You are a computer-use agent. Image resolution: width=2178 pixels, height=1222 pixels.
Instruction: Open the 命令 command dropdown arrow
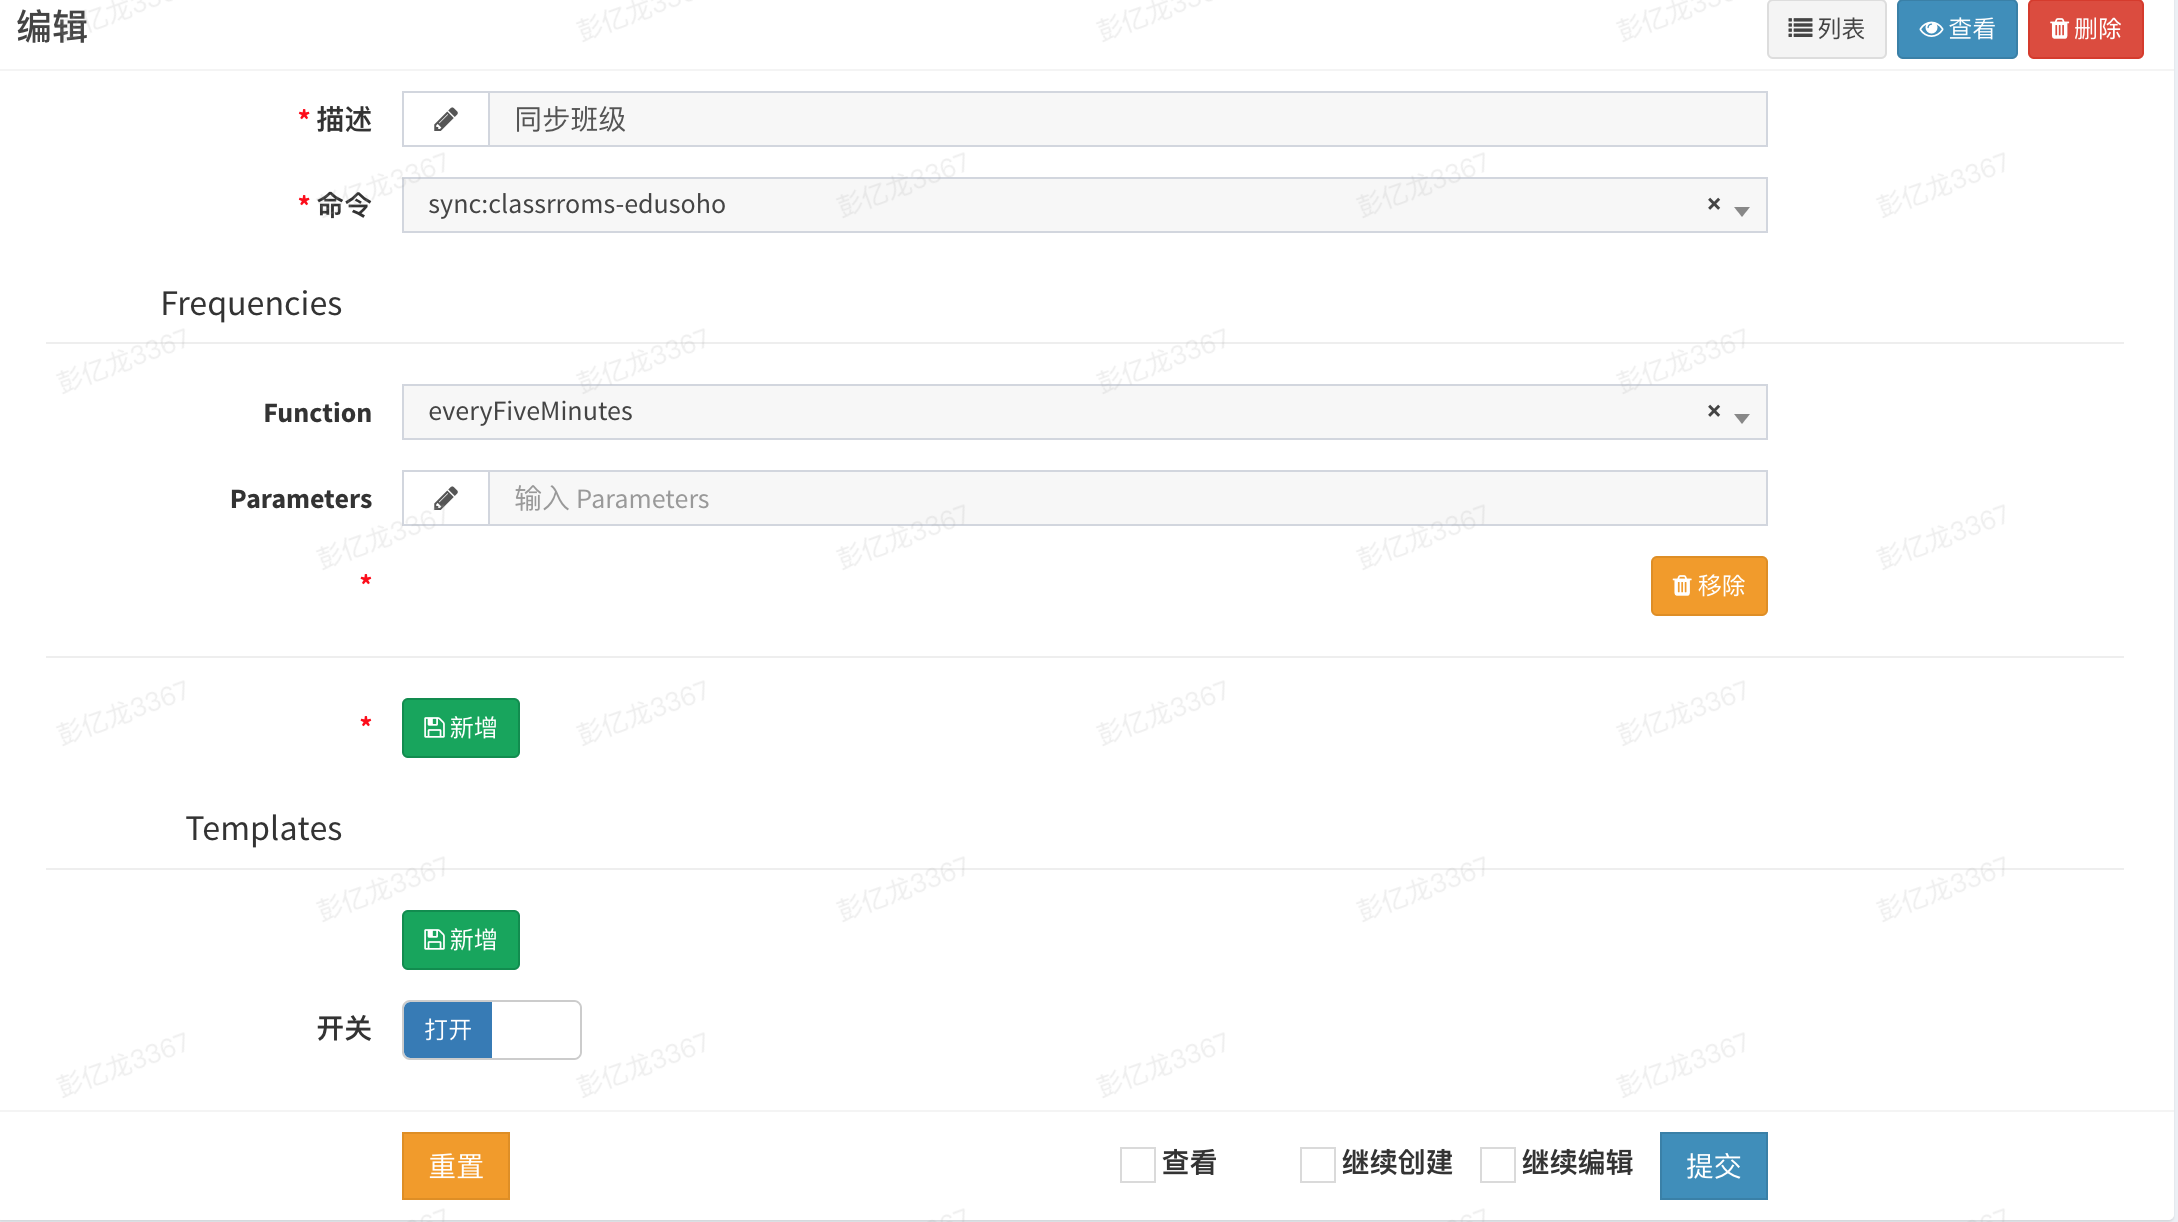pyautogui.click(x=1742, y=211)
